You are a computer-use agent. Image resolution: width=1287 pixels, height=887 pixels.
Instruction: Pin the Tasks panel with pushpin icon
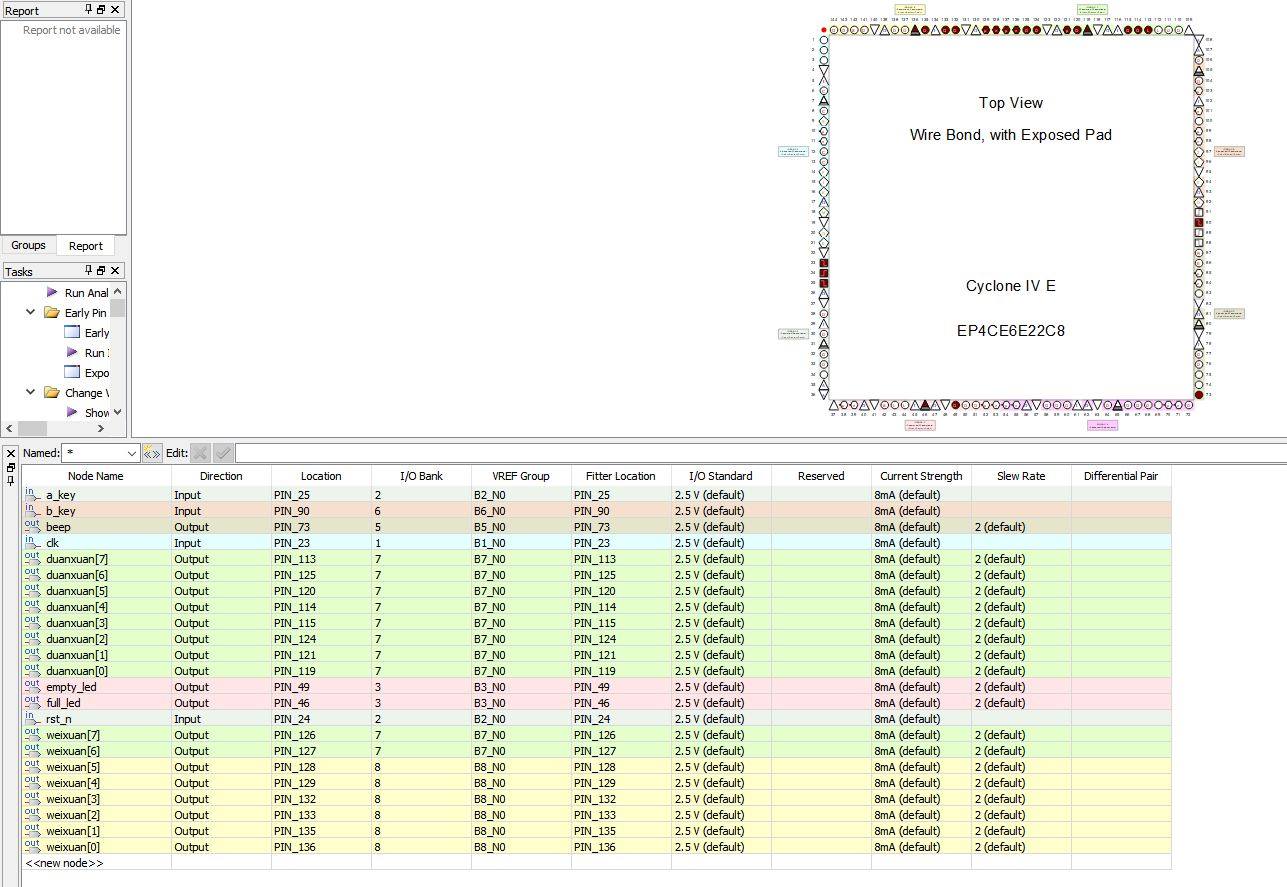[88, 270]
